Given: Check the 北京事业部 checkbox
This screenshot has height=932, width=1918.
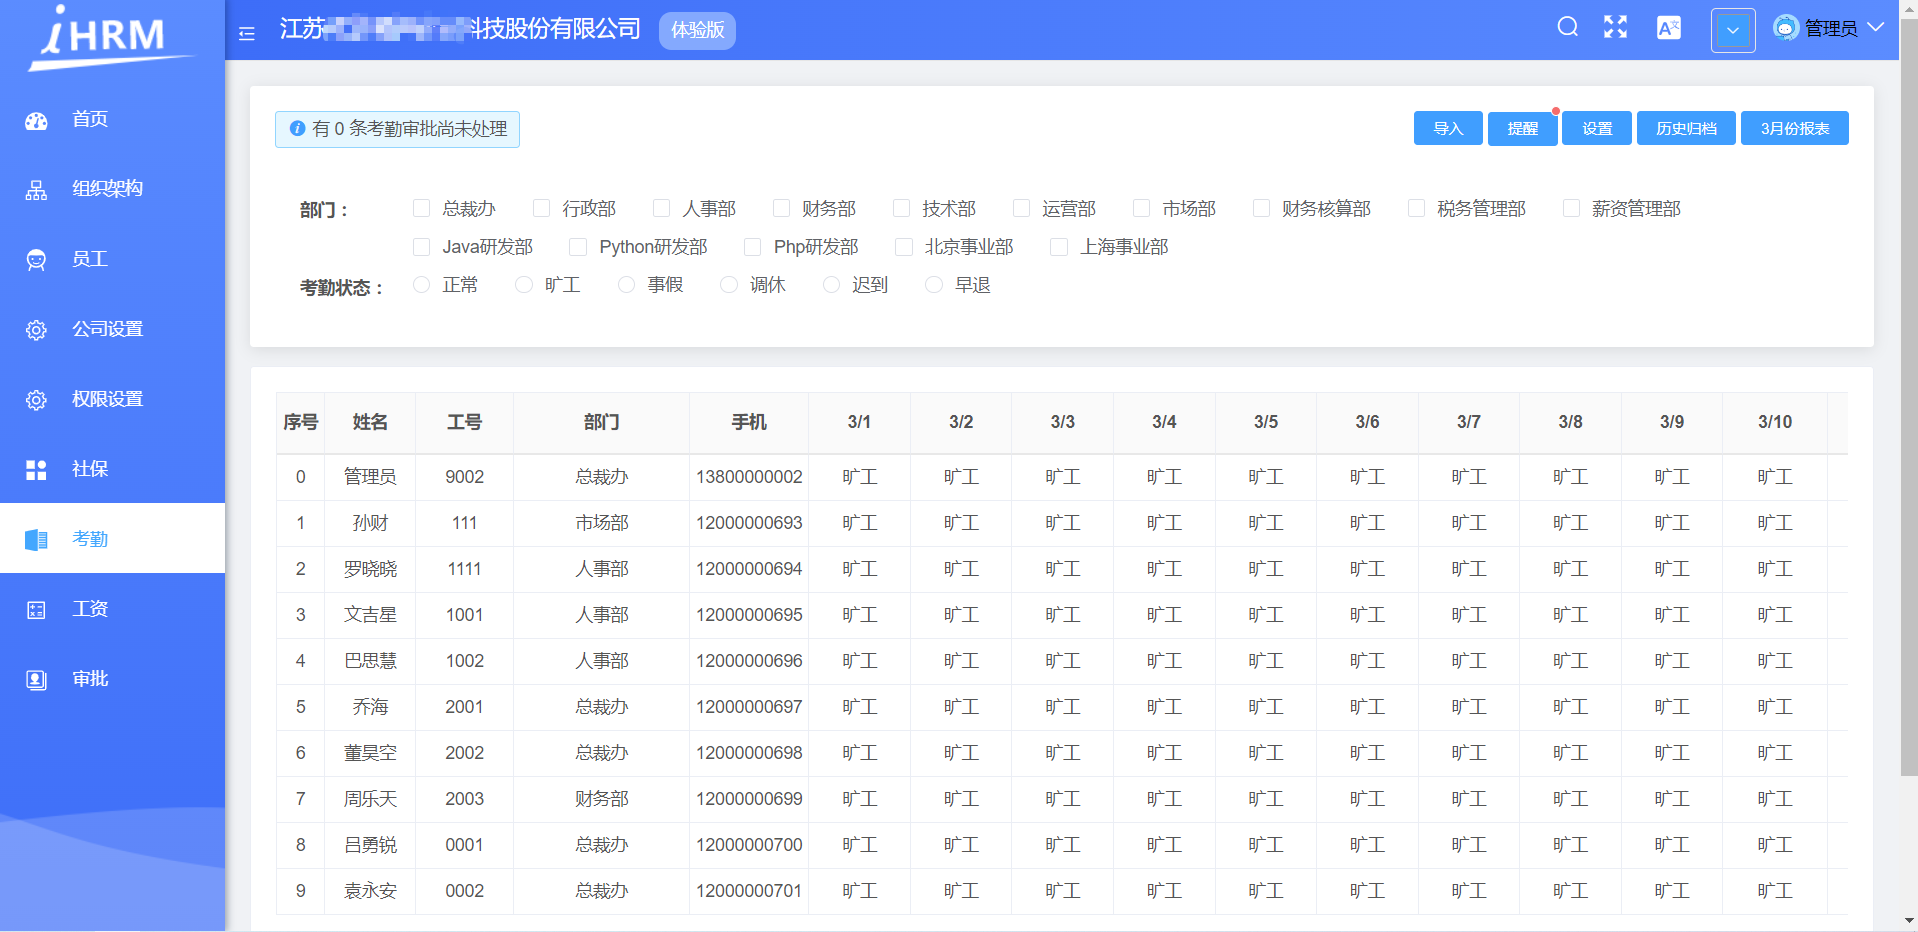Looking at the screenshot, I should (903, 247).
